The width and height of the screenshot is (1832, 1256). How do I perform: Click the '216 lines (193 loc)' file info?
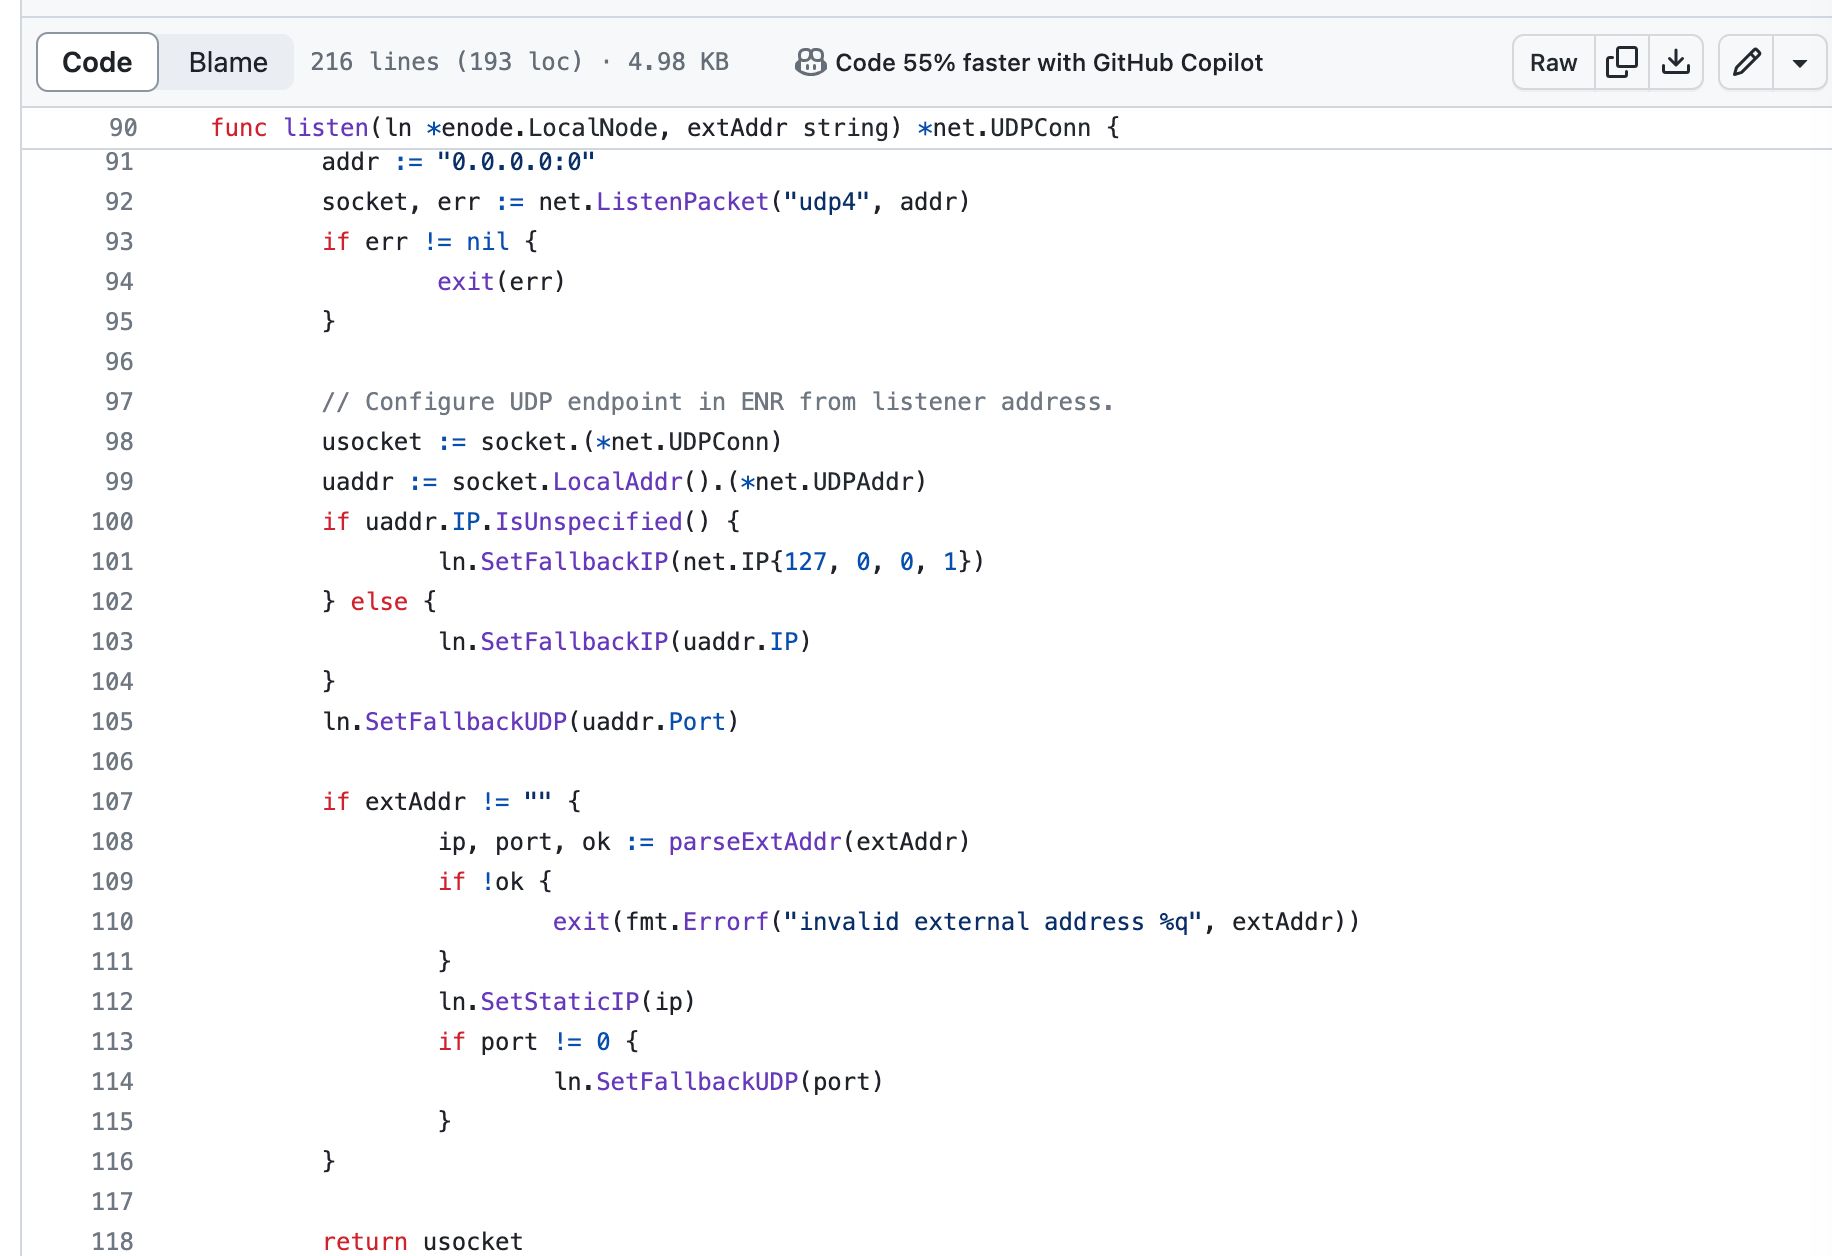click(x=446, y=62)
